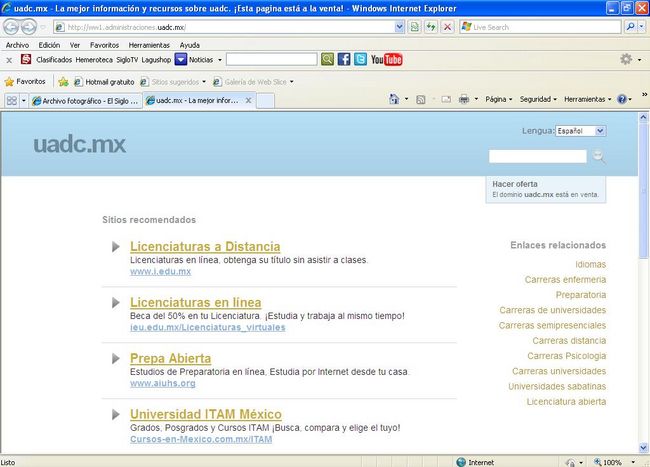Open toolbar settings gear icon

[x=626, y=59]
